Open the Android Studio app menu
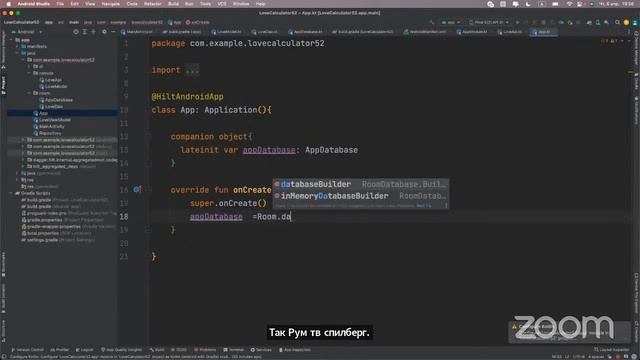640x360 pixels. (x=33, y=4)
